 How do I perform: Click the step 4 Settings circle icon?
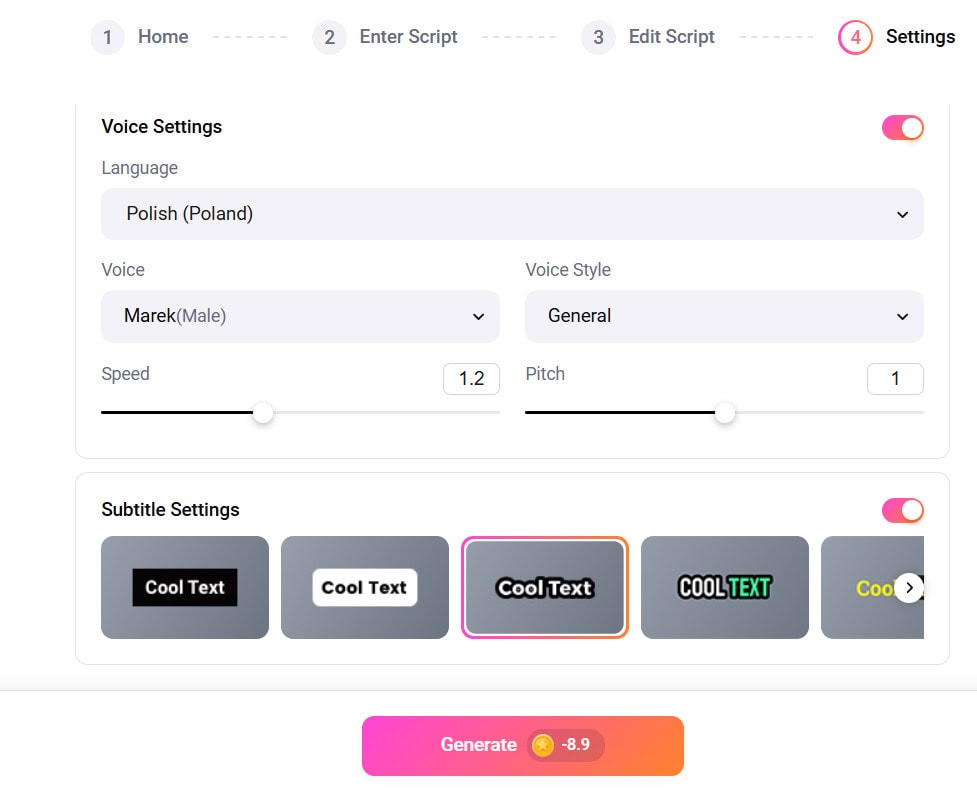(855, 38)
